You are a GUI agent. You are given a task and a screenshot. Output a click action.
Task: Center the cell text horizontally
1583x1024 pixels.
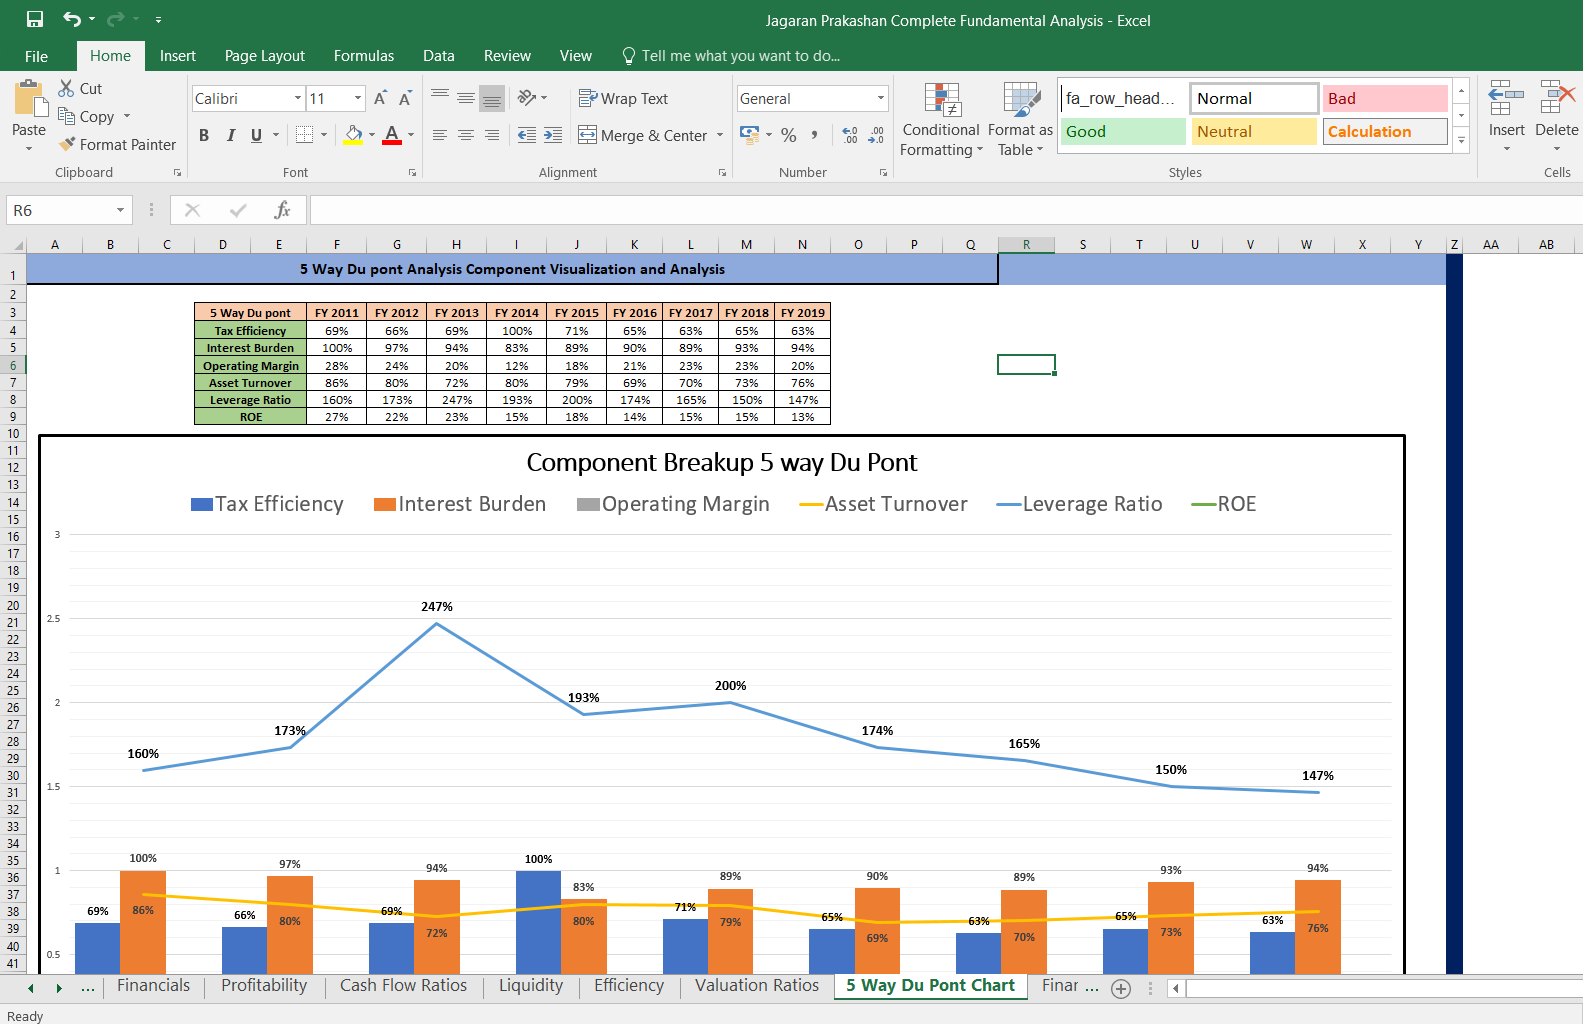[466, 135]
